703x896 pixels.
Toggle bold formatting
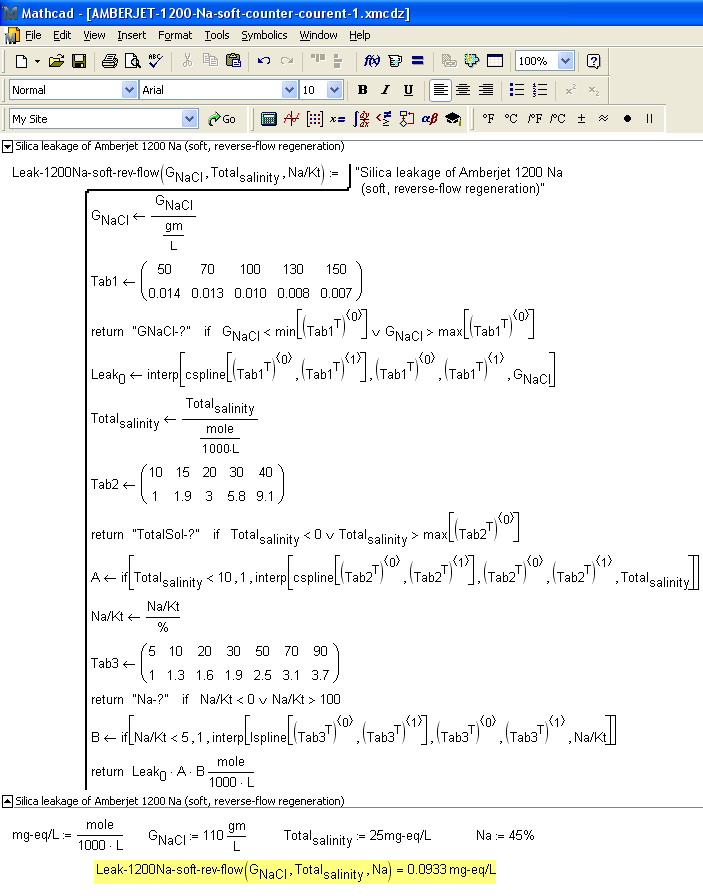point(362,90)
